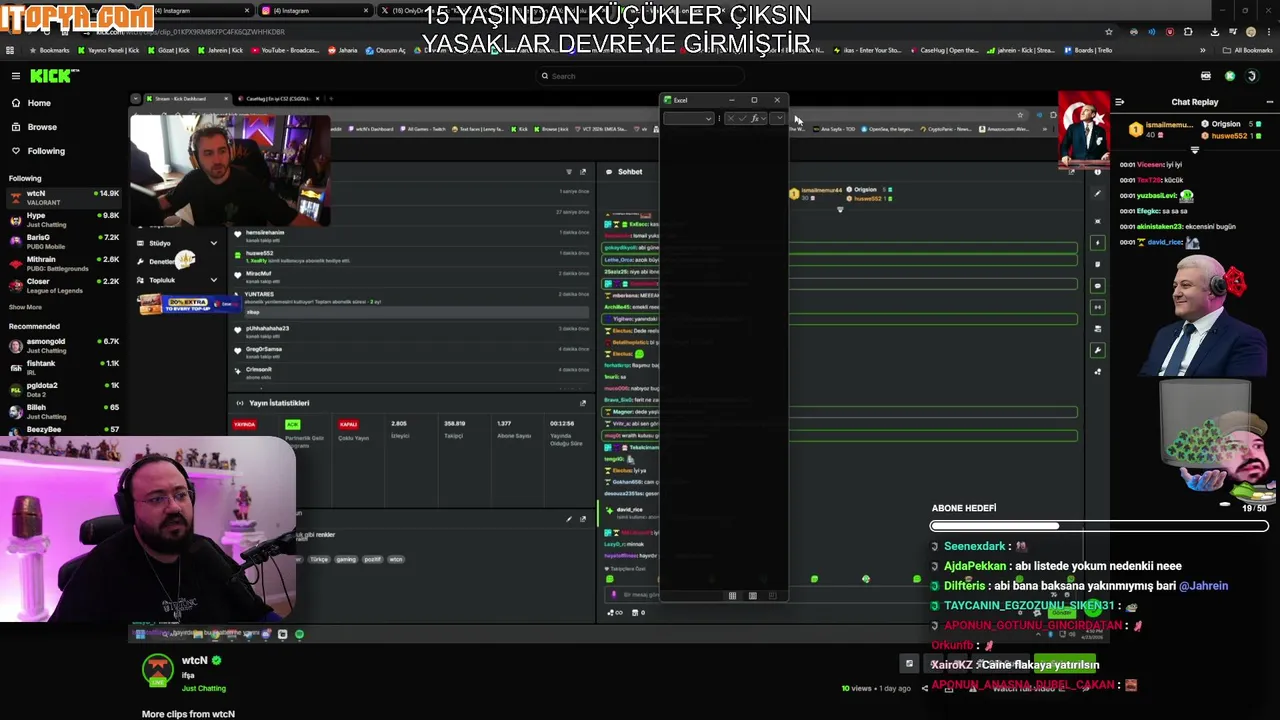
Task: Open Just Chatting category link
Action: (x=203, y=688)
